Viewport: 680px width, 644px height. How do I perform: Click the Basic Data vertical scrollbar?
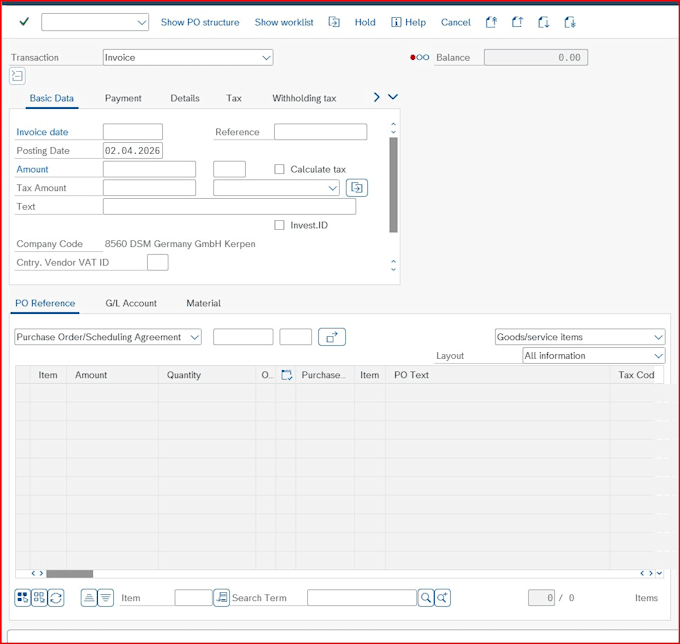coord(393,185)
